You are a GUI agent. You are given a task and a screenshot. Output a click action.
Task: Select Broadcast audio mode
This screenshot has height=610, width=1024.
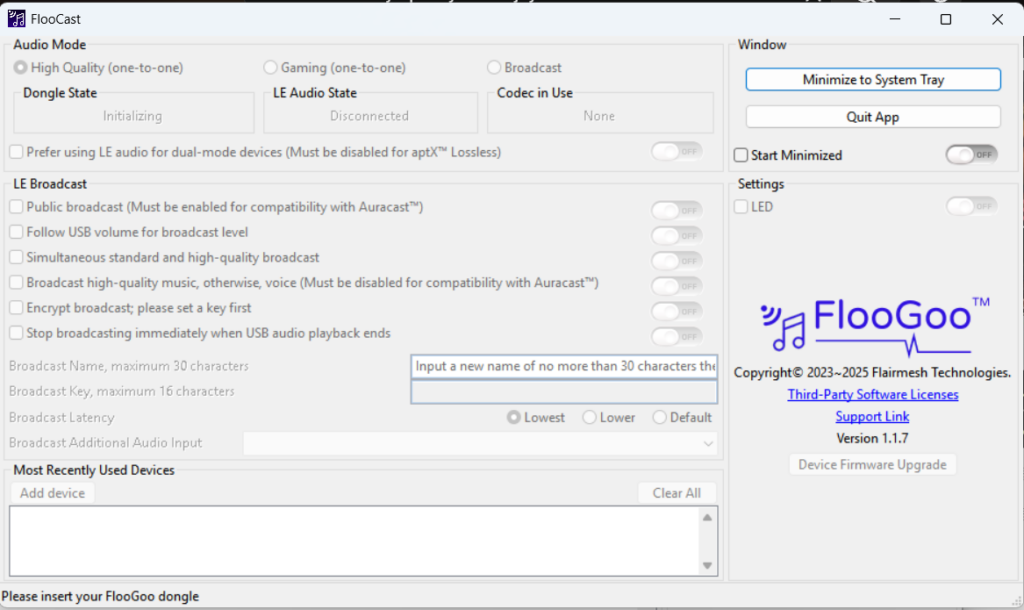coord(524,67)
